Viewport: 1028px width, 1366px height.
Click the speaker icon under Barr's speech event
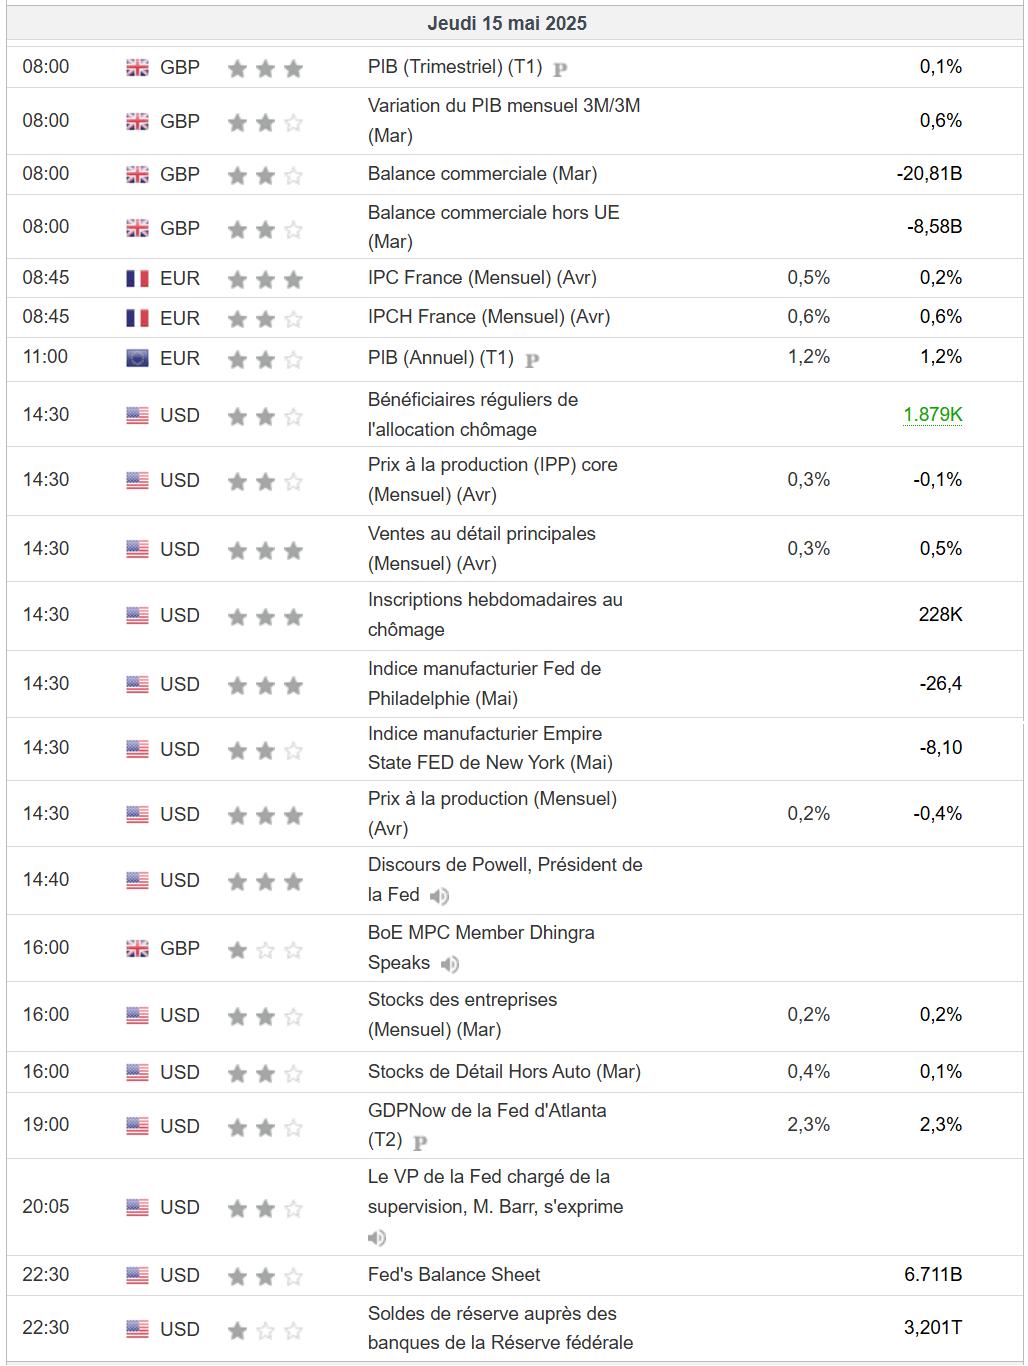pyautogui.click(x=377, y=1238)
